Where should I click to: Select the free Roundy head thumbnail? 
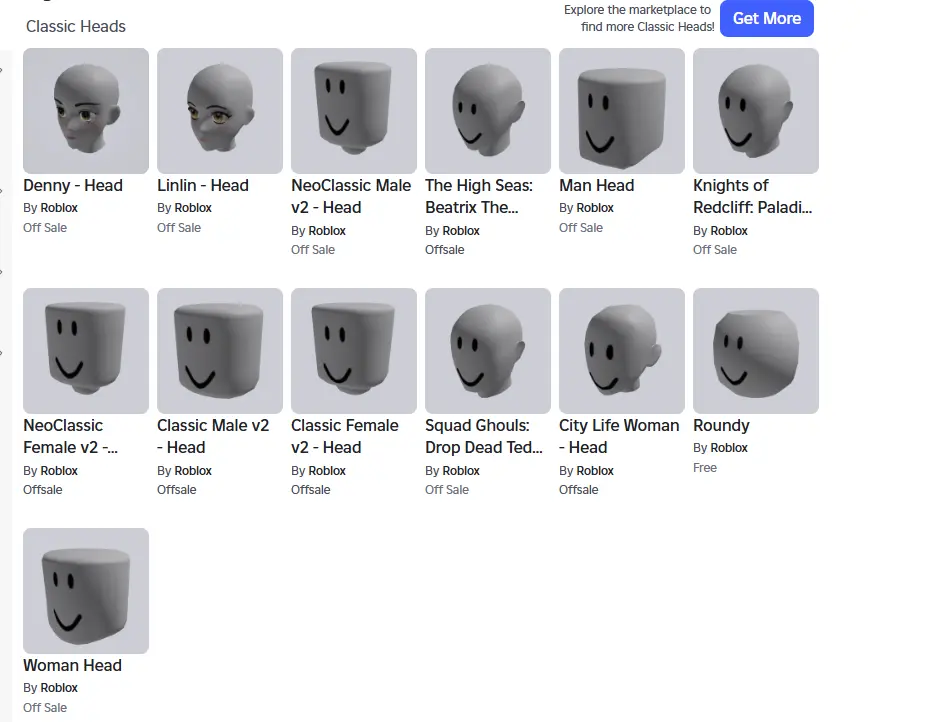pos(756,350)
